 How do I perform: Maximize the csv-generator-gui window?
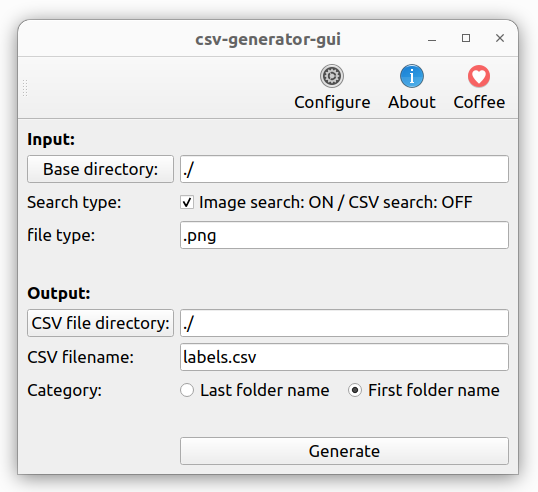click(x=466, y=38)
